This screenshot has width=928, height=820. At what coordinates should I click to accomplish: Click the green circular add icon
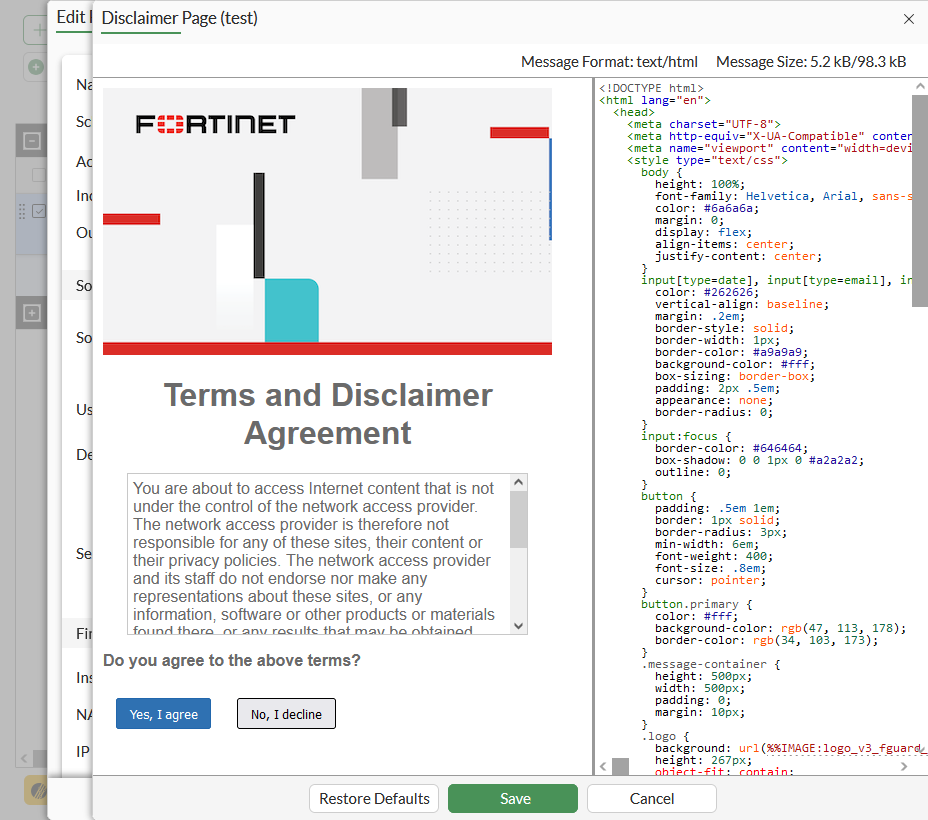(x=36, y=67)
